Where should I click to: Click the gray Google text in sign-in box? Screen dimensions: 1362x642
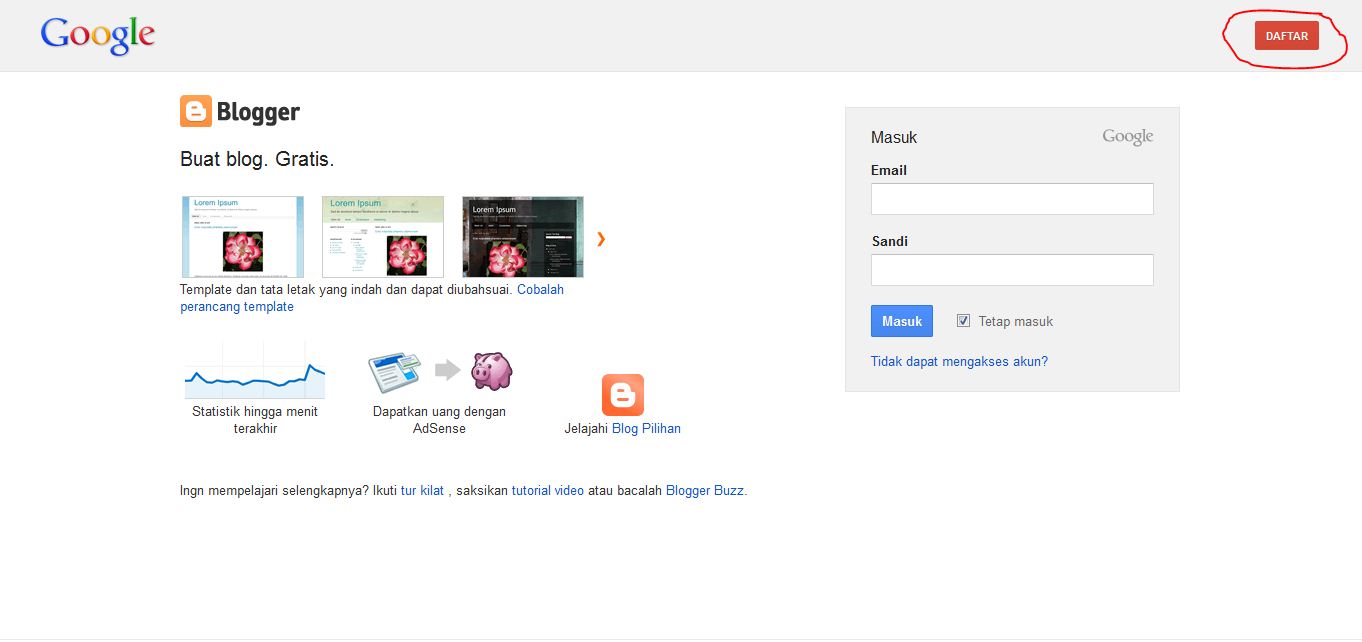(1128, 137)
